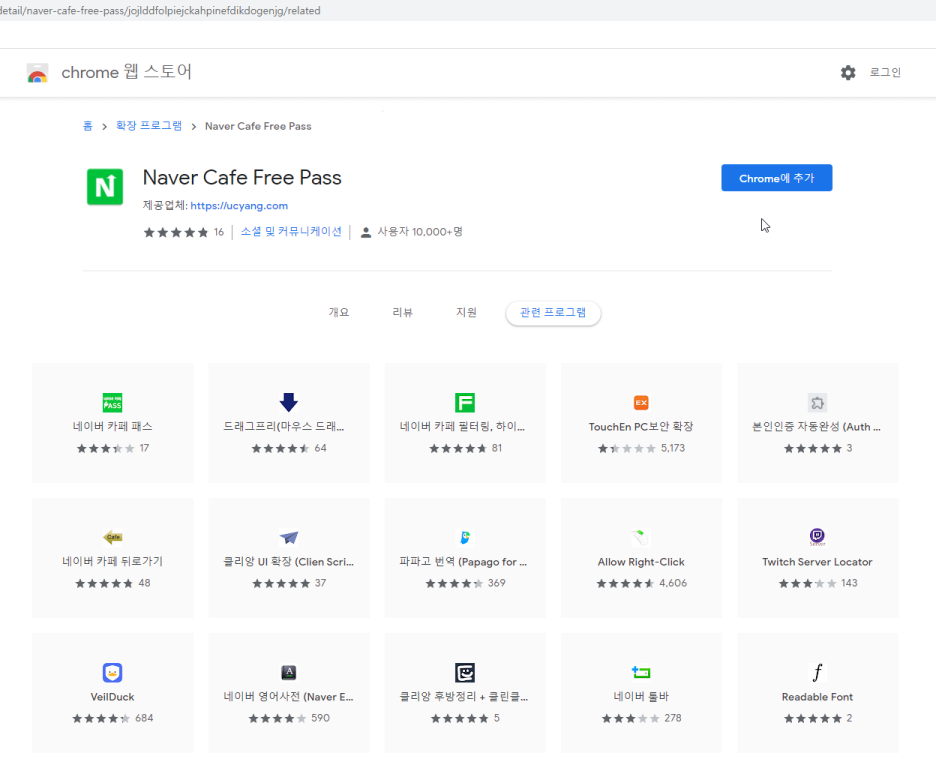Select the 관련 프로그램 tab
The height and width of the screenshot is (759, 936).
(x=553, y=313)
